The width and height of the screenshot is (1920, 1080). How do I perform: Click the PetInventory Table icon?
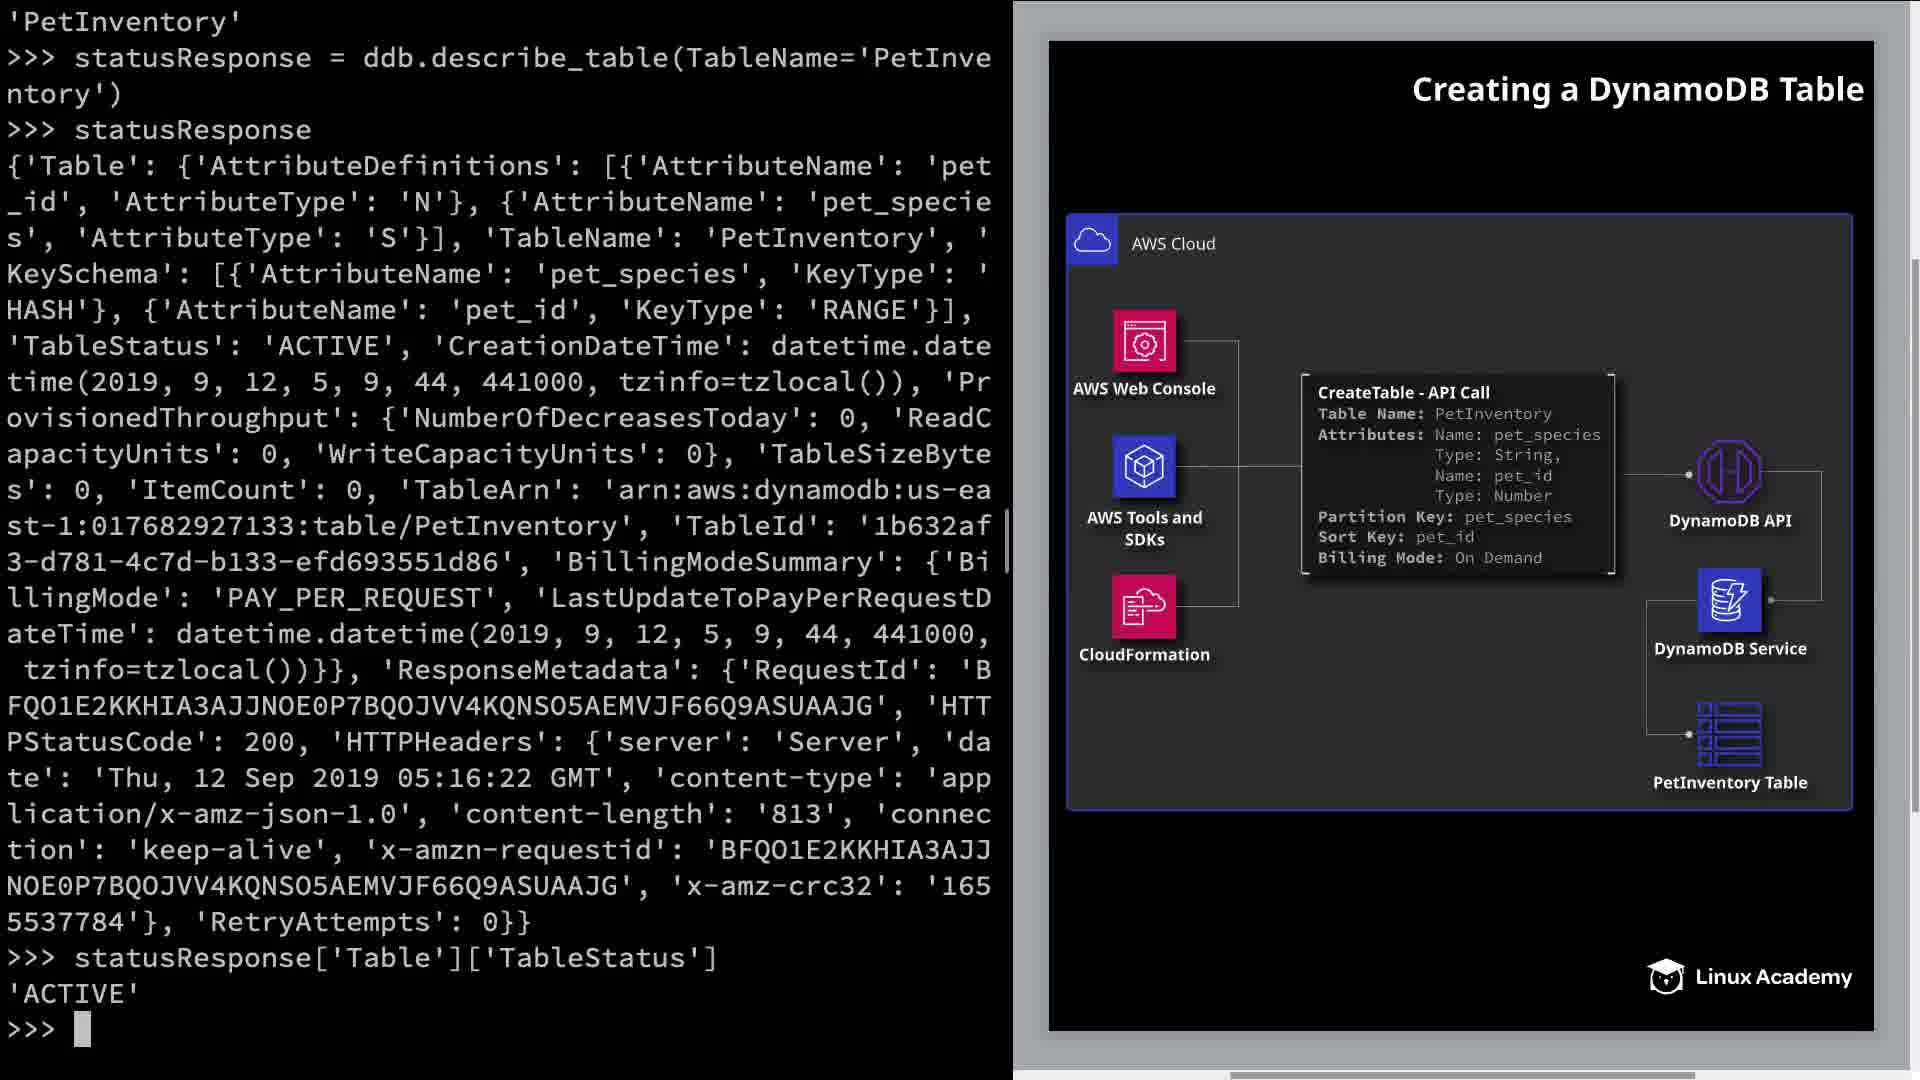point(1729,734)
